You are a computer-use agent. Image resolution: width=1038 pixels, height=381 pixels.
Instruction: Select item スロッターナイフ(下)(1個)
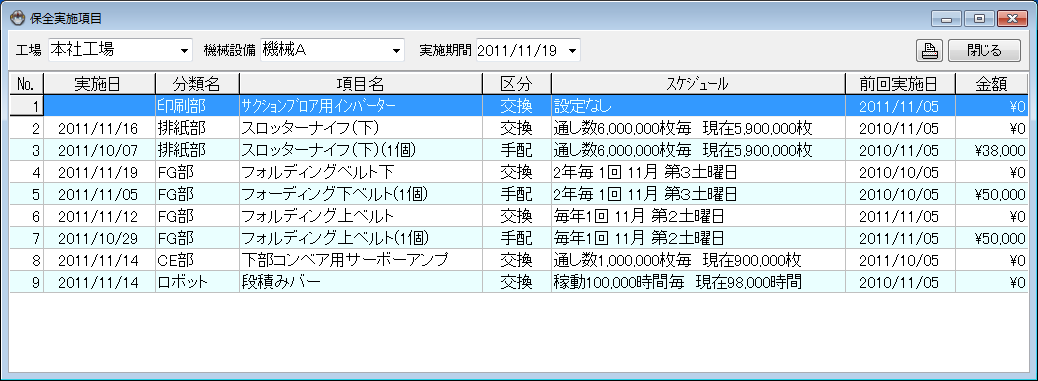[361, 150]
